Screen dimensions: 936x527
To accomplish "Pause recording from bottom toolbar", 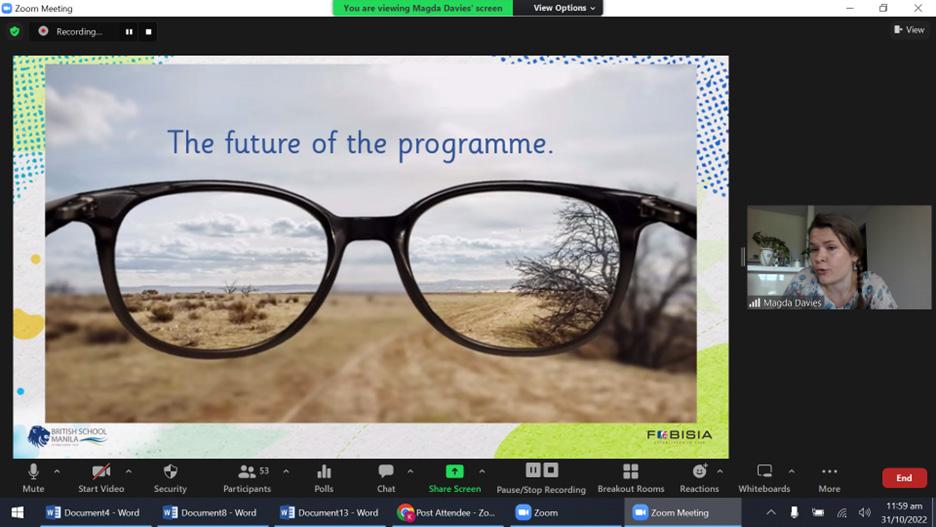I will click(x=533, y=470).
